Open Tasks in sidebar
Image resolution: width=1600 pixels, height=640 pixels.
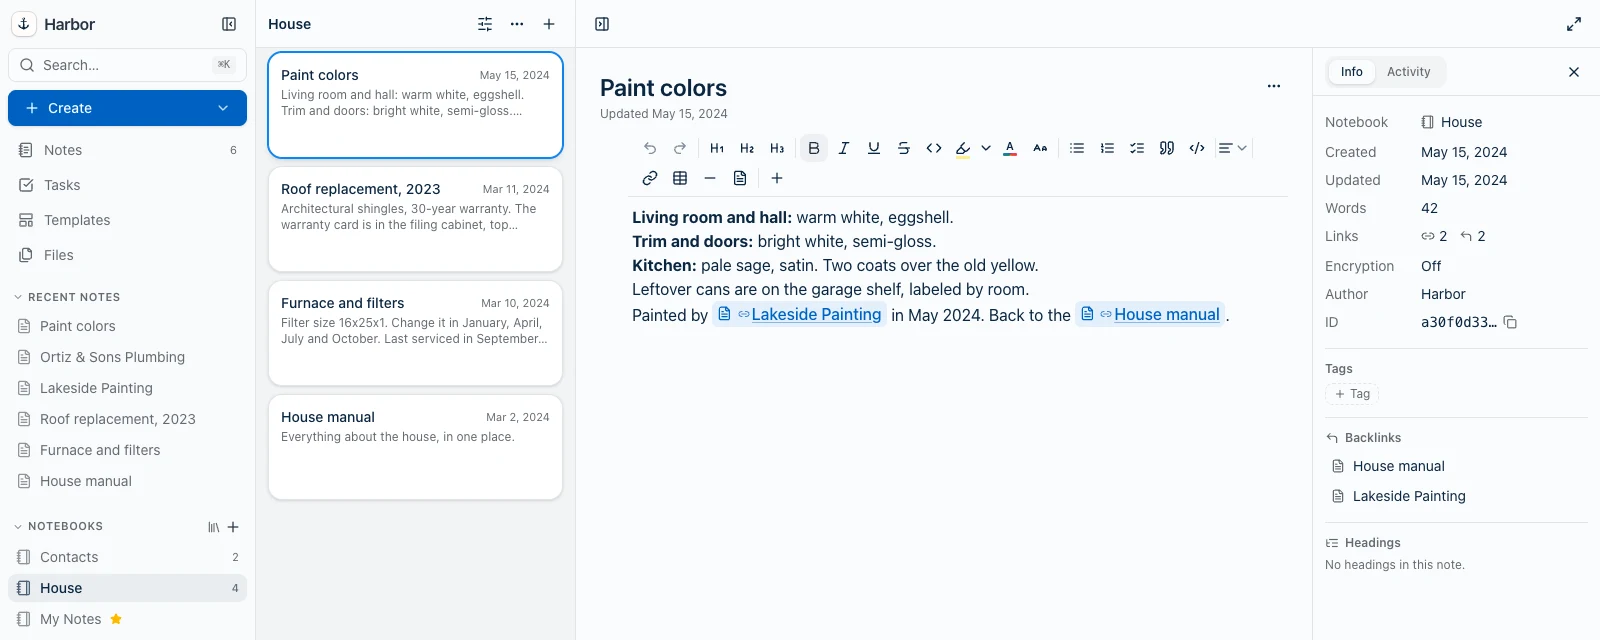(128, 185)
